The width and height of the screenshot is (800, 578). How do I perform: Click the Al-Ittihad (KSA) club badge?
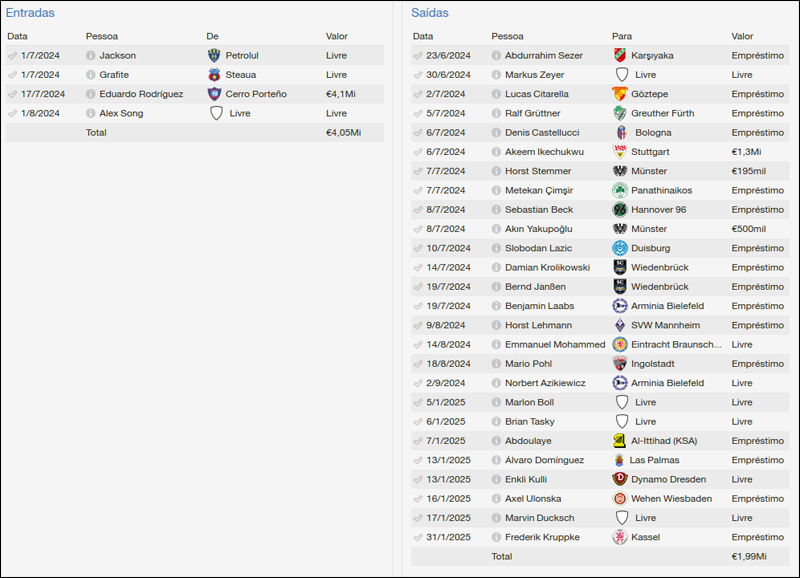(x=621, y=441)
